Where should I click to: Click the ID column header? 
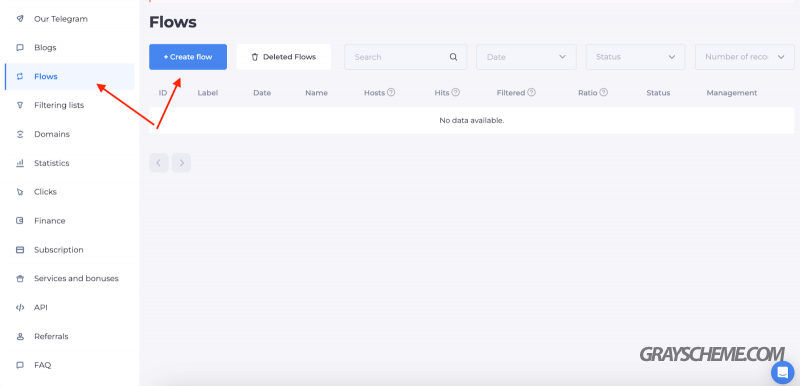(x=163, y=93)
